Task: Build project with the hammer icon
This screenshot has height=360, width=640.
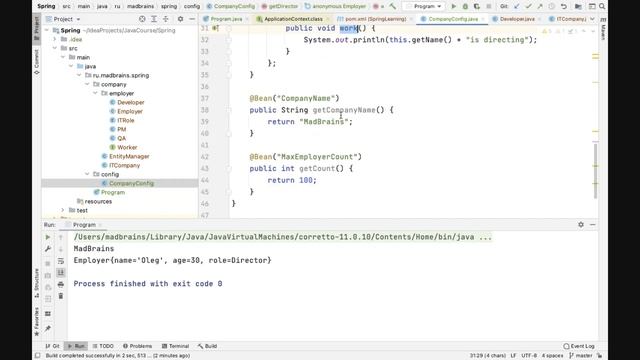Action: tap(393, 7)
